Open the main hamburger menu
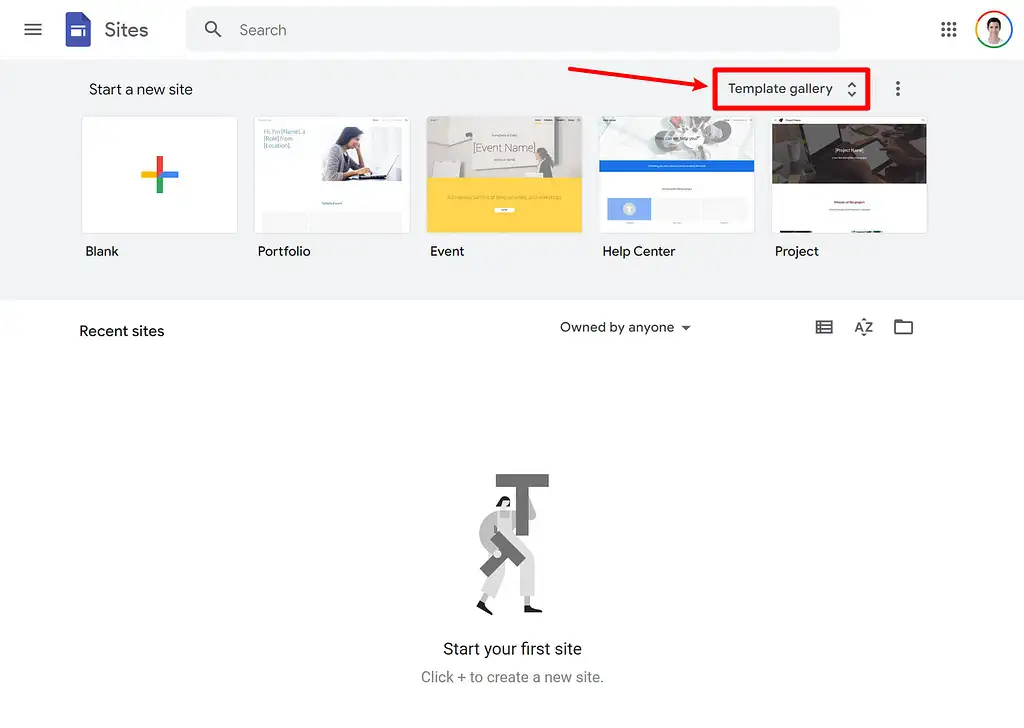Viewport: 1024px width, 728px height. [x=33, y=29]
